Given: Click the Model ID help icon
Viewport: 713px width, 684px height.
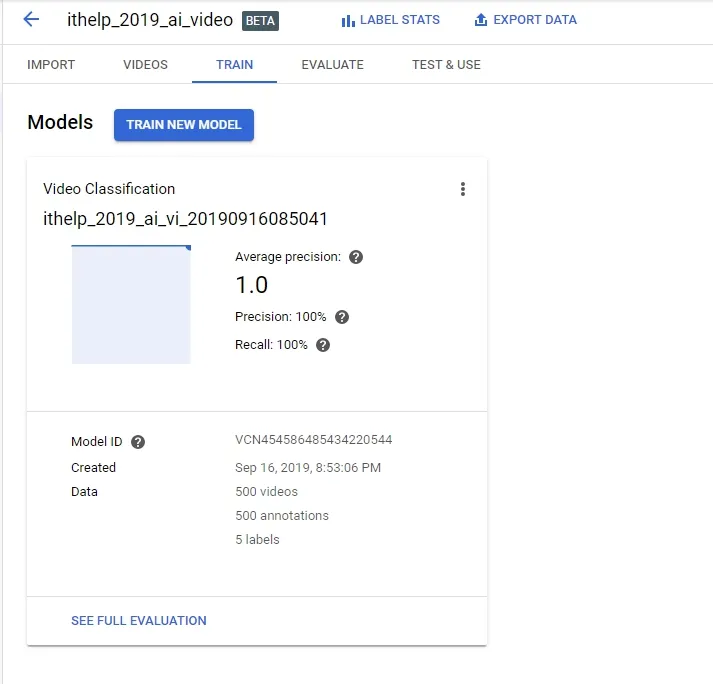Looking at the screenshot, I should pyautogui.click(x=138, y=442).
